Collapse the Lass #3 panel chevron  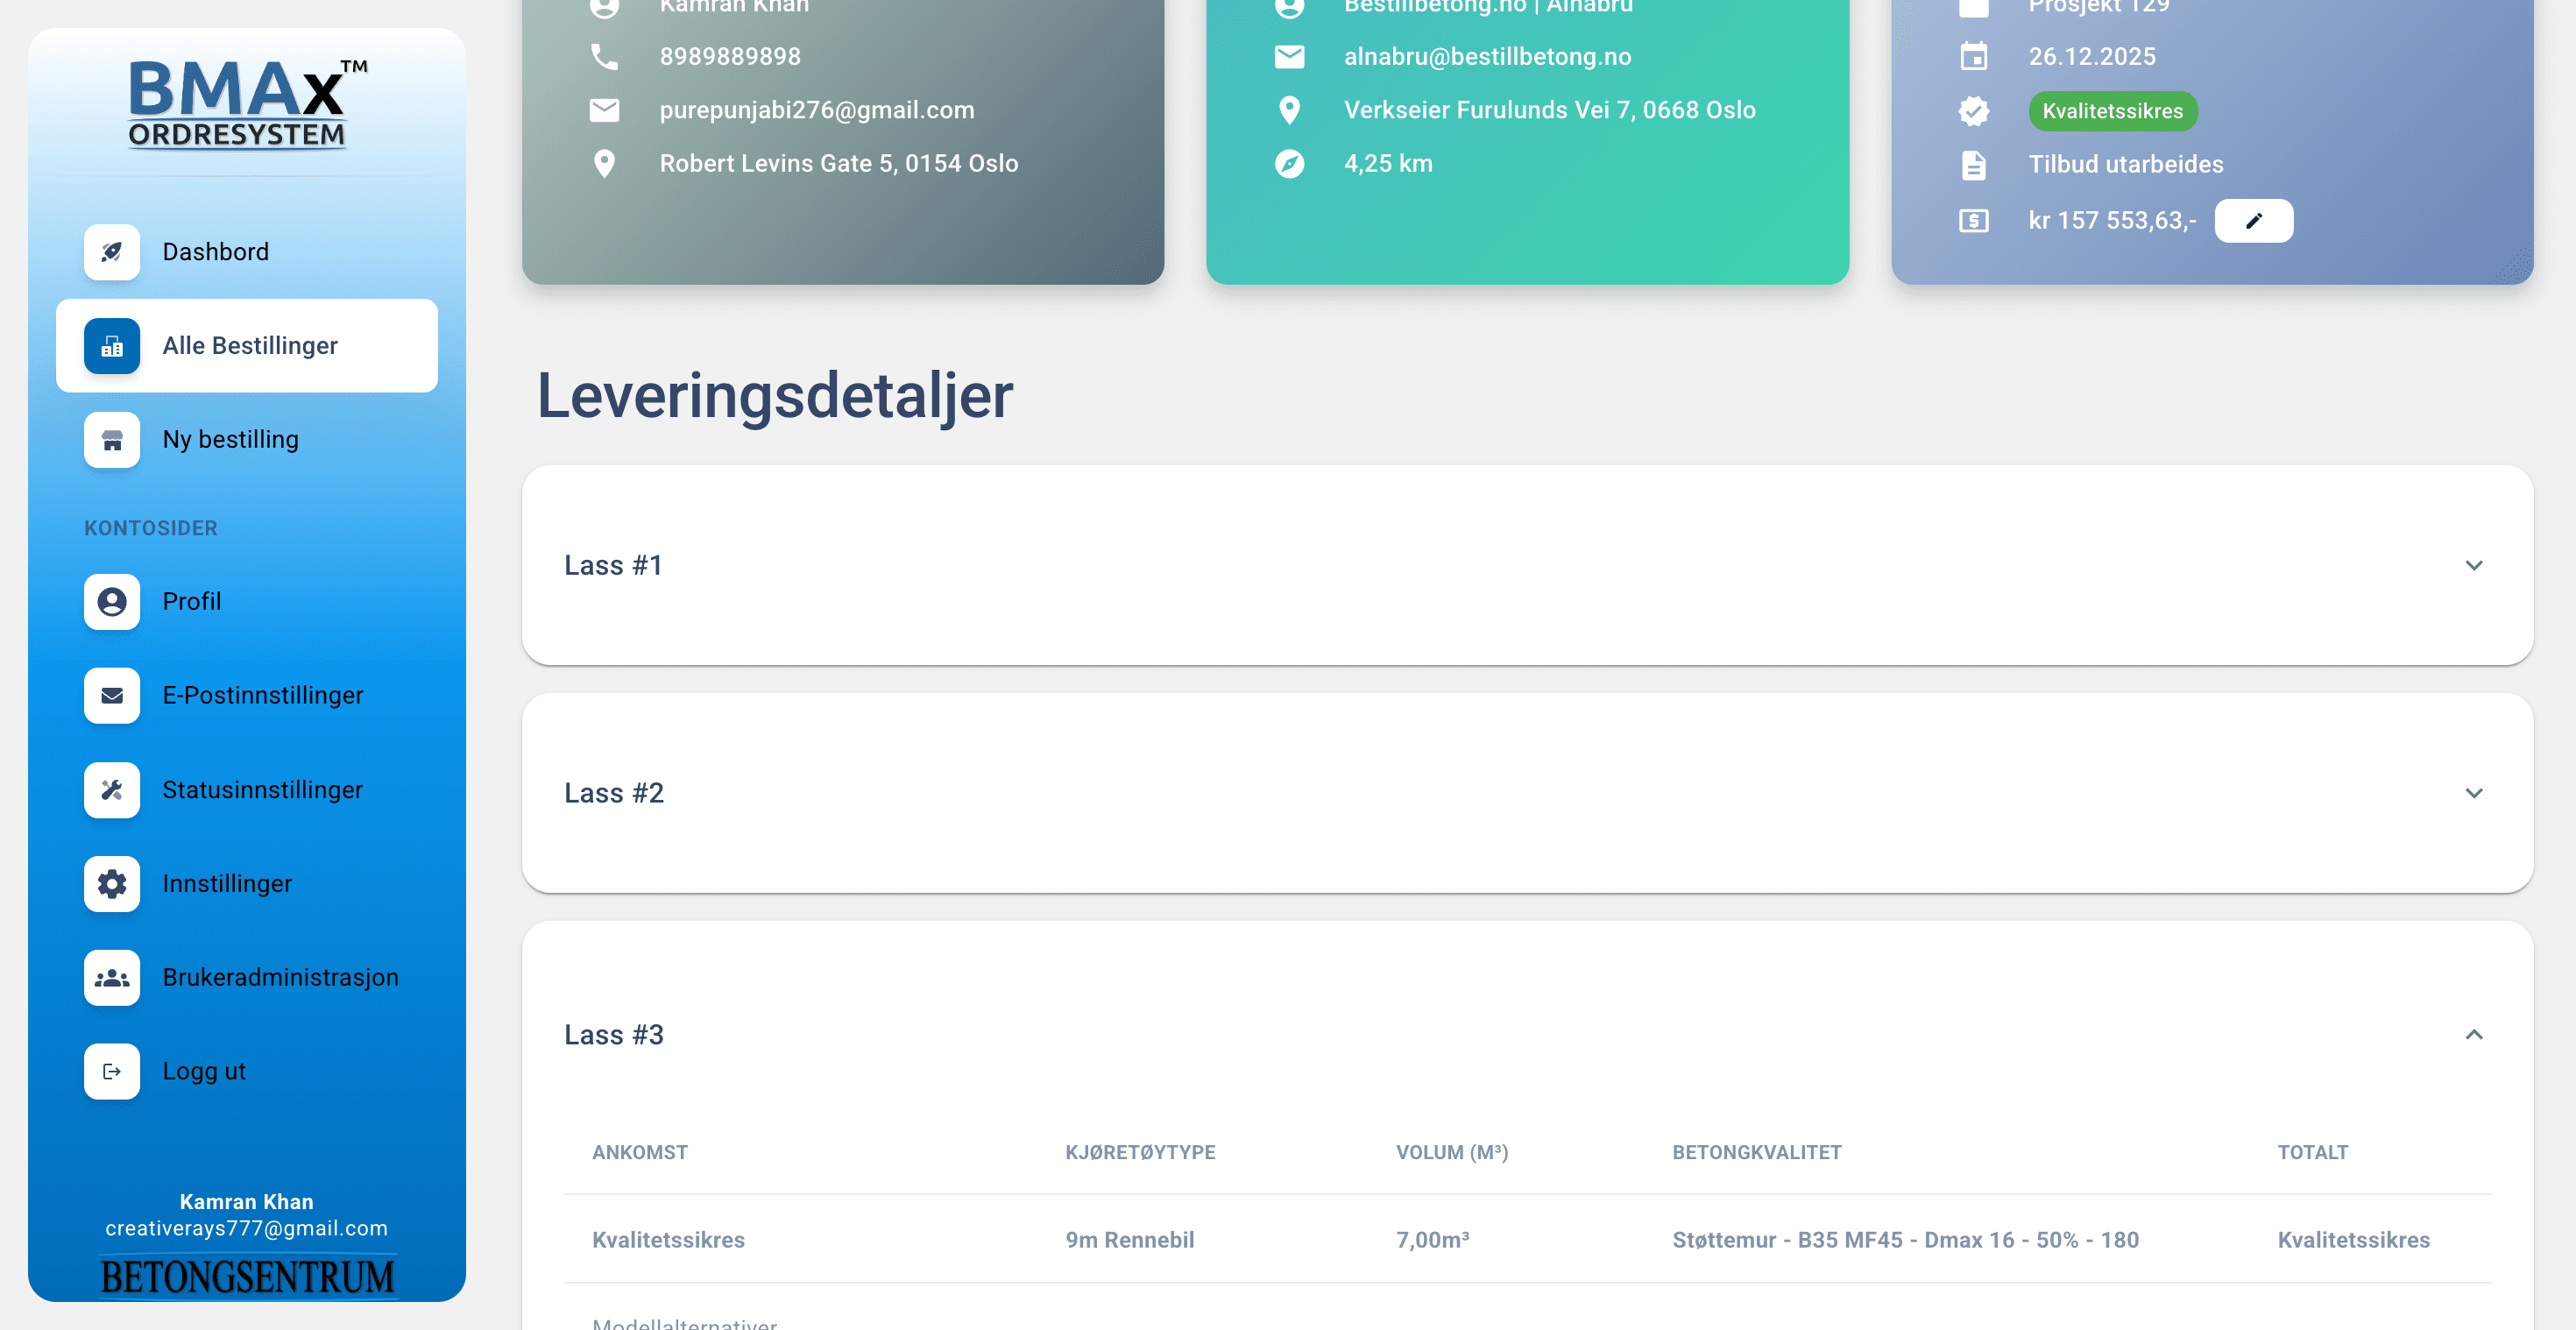(x=2473, y=1035)
